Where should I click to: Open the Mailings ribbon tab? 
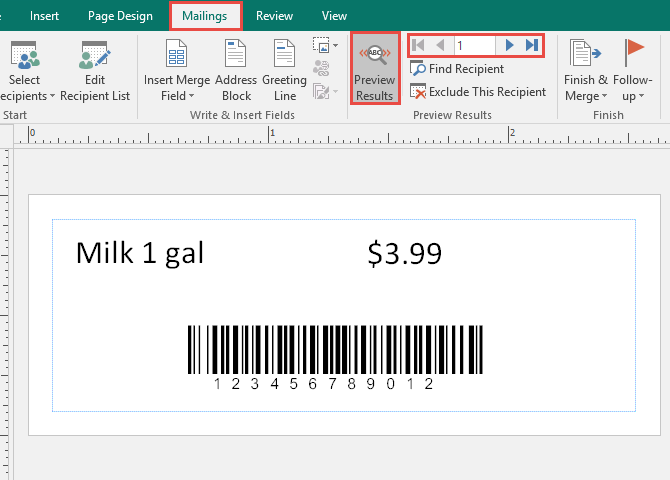pos(205,16)
